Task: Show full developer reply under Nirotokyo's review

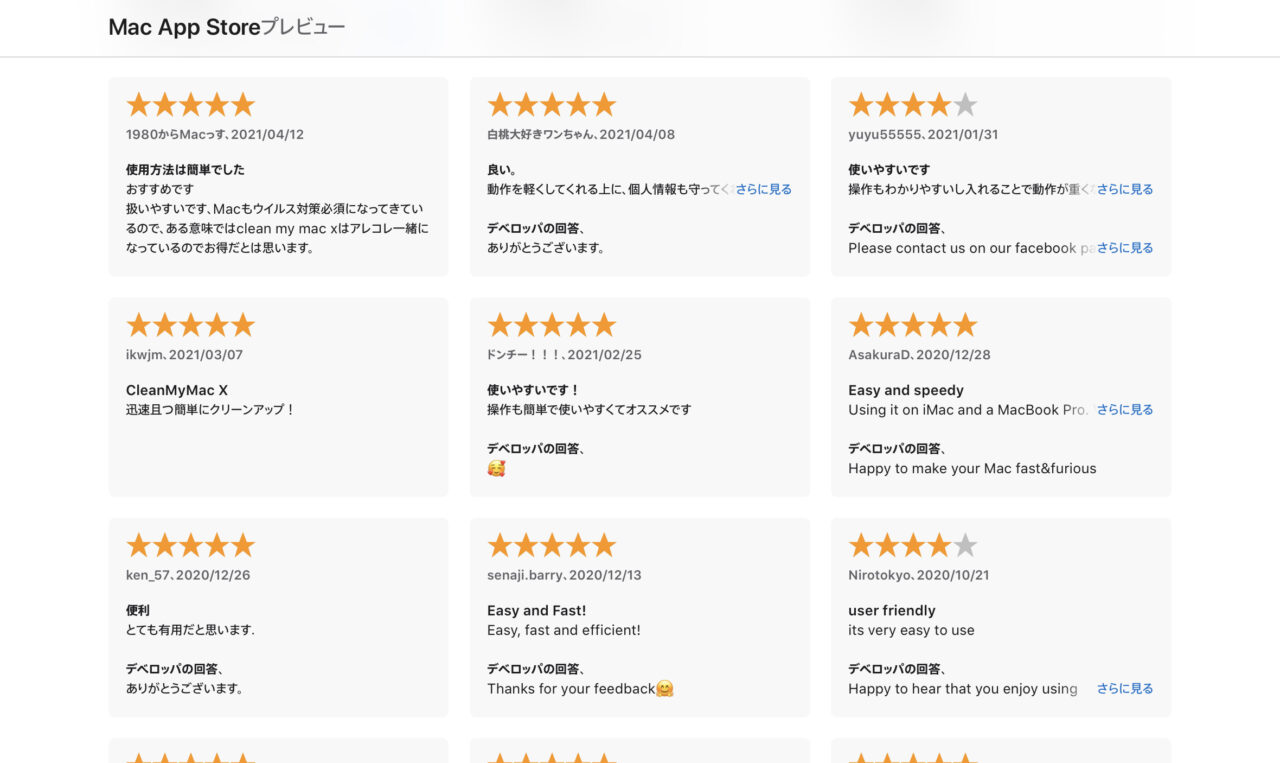Action: (x=1123, y=688)
